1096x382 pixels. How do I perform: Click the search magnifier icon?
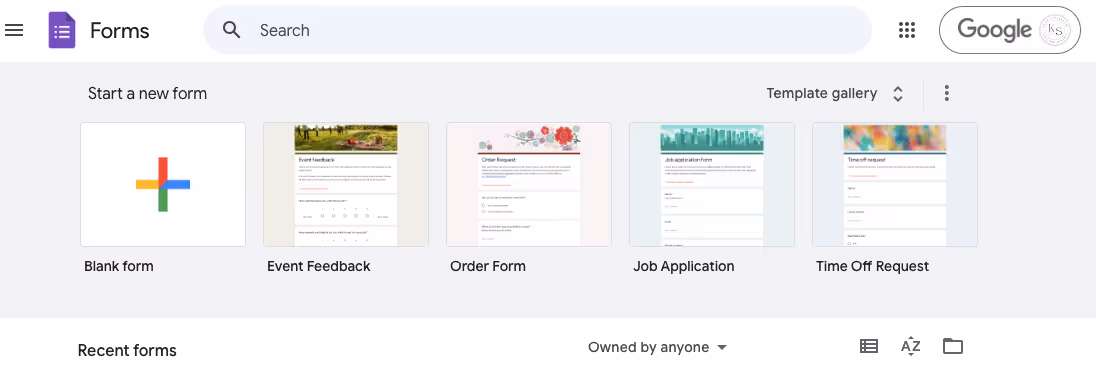[x=231, y=29]
